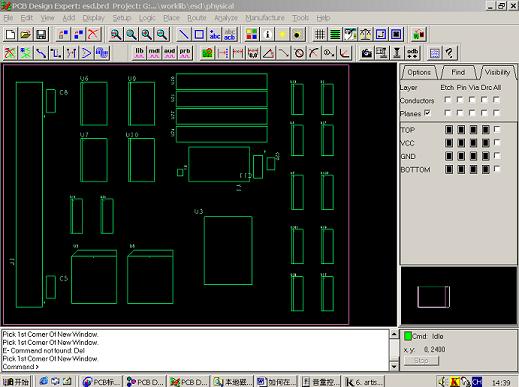This screenshot has height=387, width=519.
Task: Click the command window scroll-down arrow
Action: point(394,366)
